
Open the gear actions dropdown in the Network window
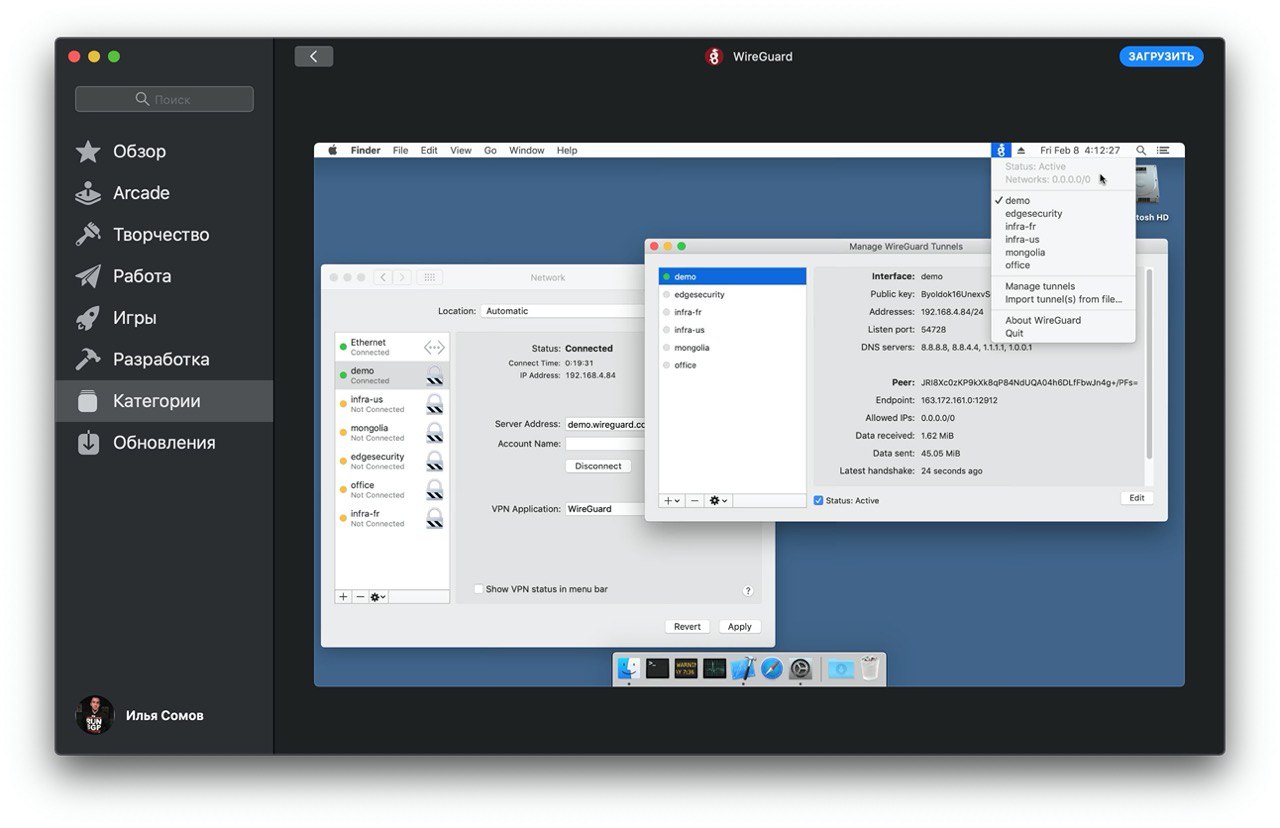(378, 597)
